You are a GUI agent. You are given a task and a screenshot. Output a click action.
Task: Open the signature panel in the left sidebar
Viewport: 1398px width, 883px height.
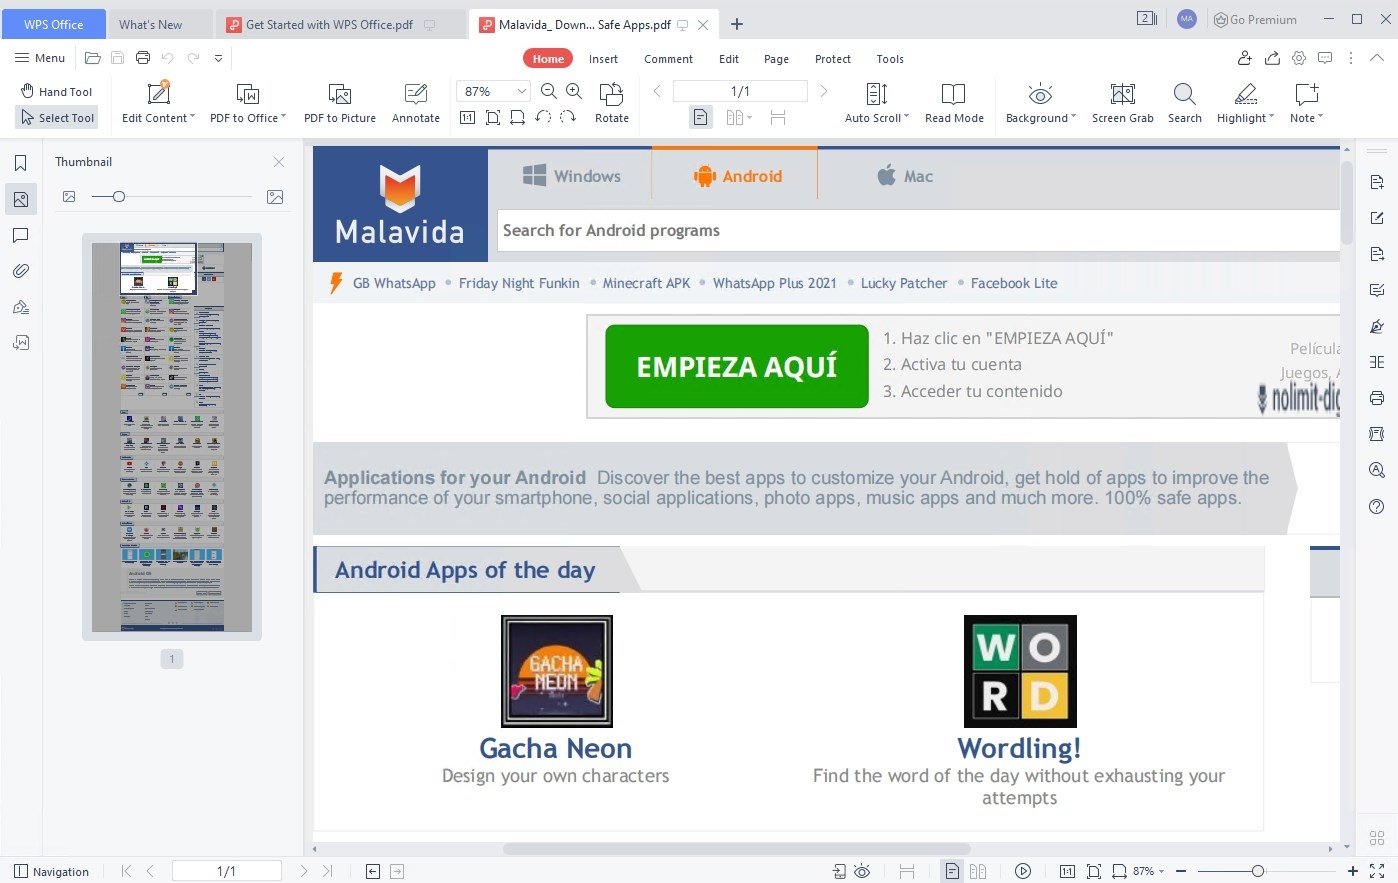pos(20,307)
